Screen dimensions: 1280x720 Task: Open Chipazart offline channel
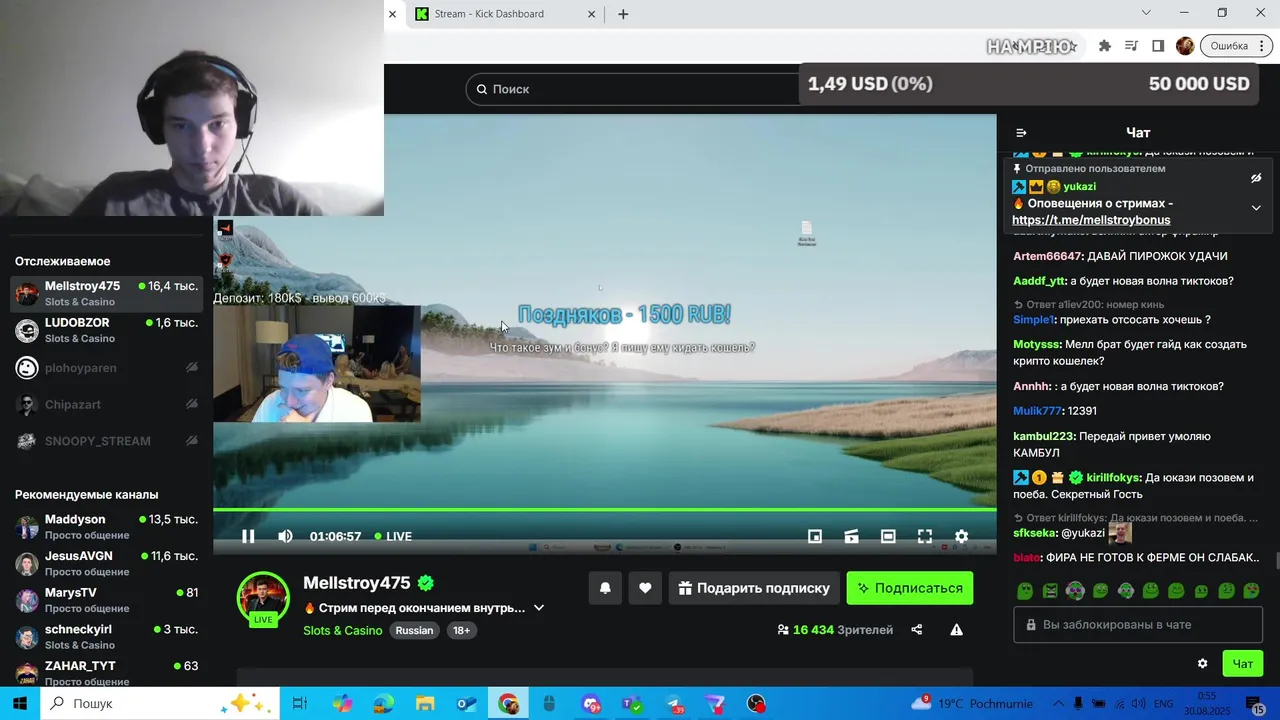pyautogui.click(x=106, y=404)
